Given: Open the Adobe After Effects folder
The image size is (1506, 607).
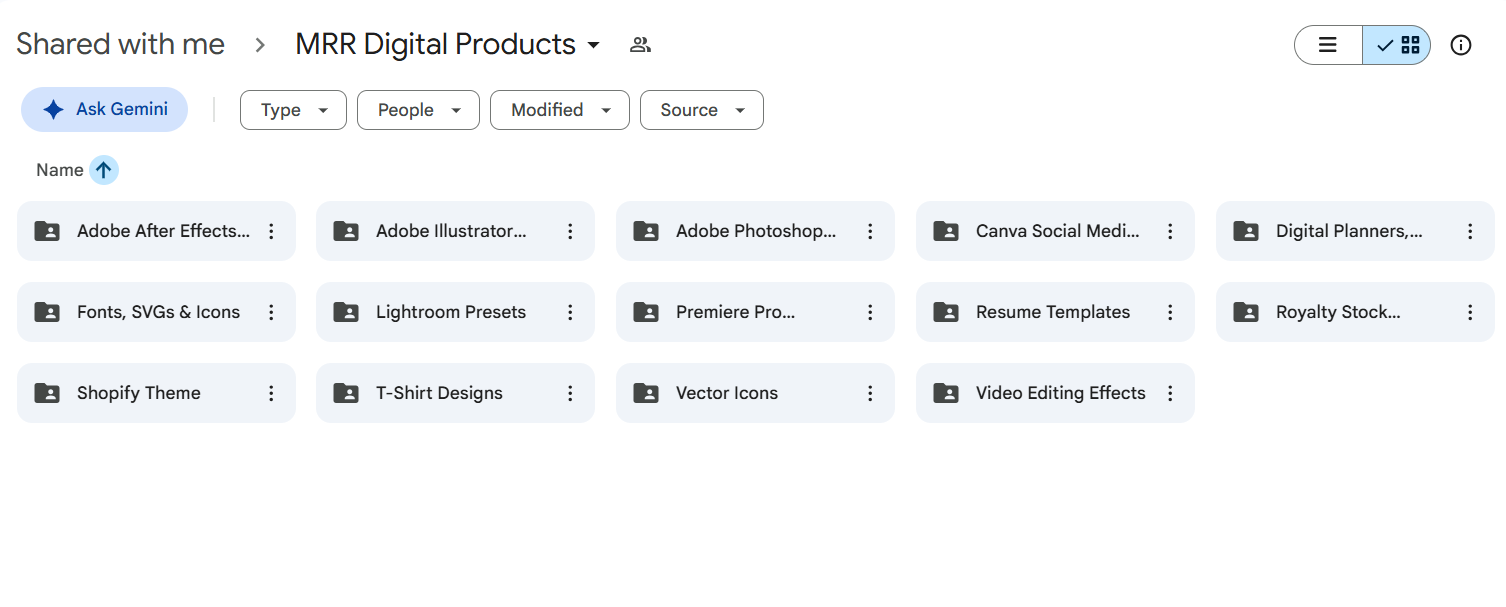Looking at the screenshot, I should (156, 231).
